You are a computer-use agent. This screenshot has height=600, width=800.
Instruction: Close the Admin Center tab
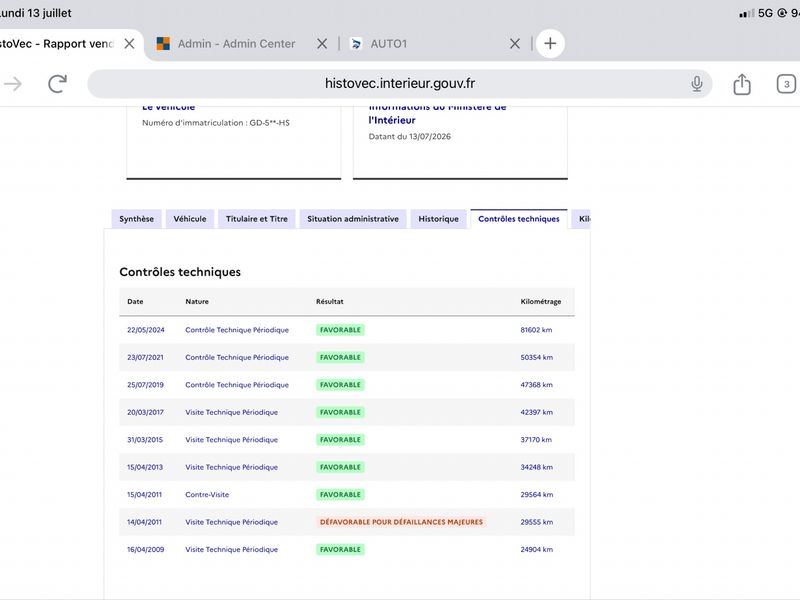point(322,44)
